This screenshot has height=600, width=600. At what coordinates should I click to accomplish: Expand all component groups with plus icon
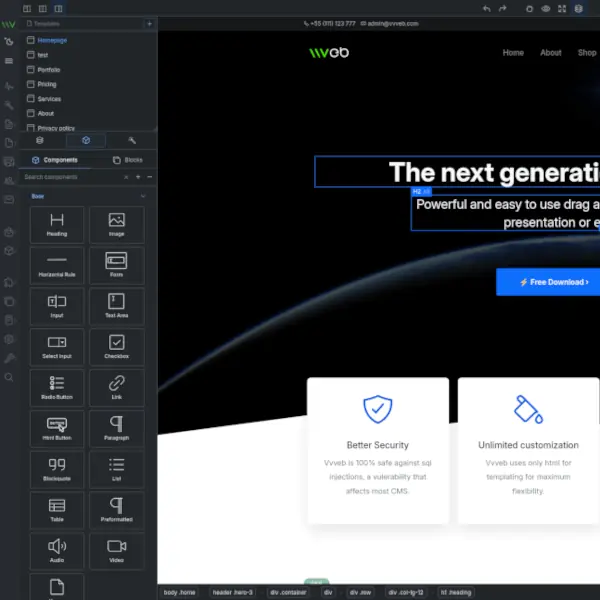click(x=138, y=177)
